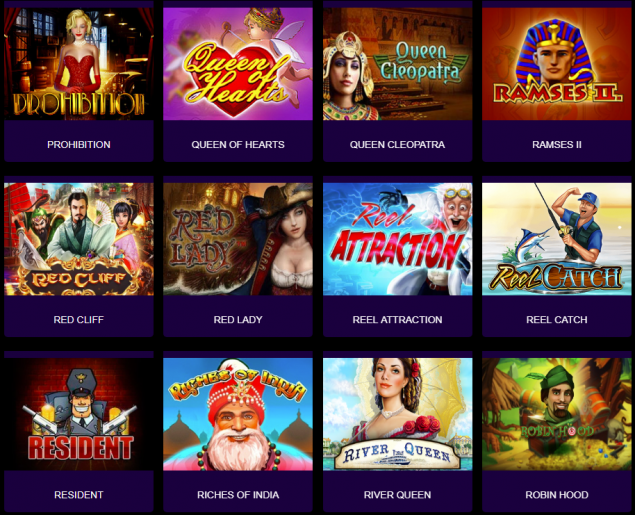This screenshot has height=515, width=635.
Task: Open the Reel Catch fishing thumbnail
Action: pos(556,239)
